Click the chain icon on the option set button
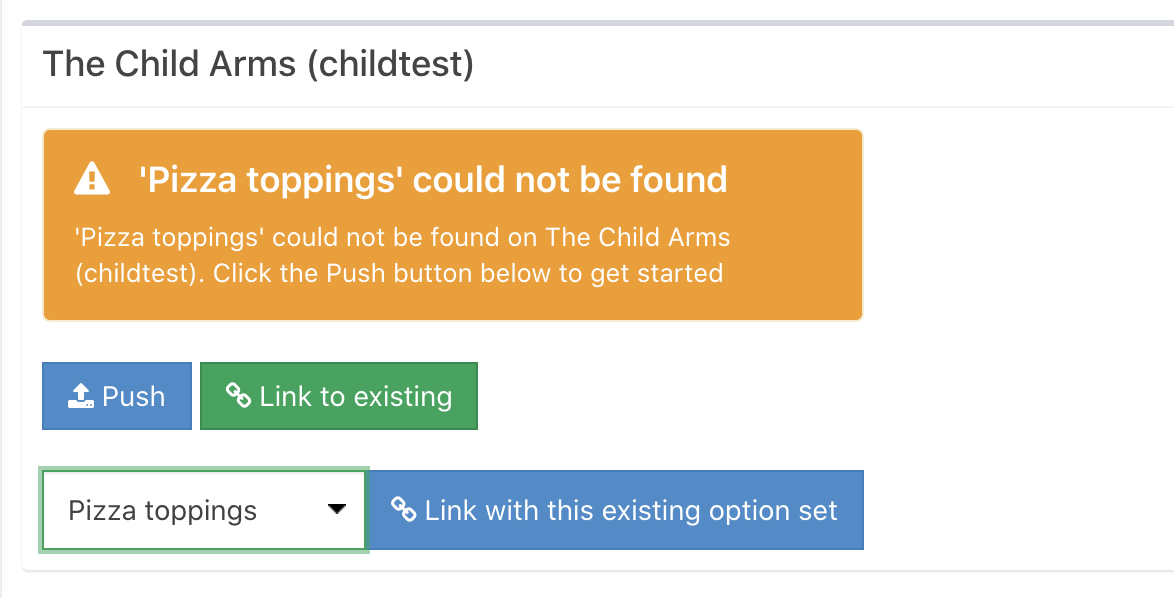Screen dimensions: 1174x598 pyautogui.click(x=403, y=510)
